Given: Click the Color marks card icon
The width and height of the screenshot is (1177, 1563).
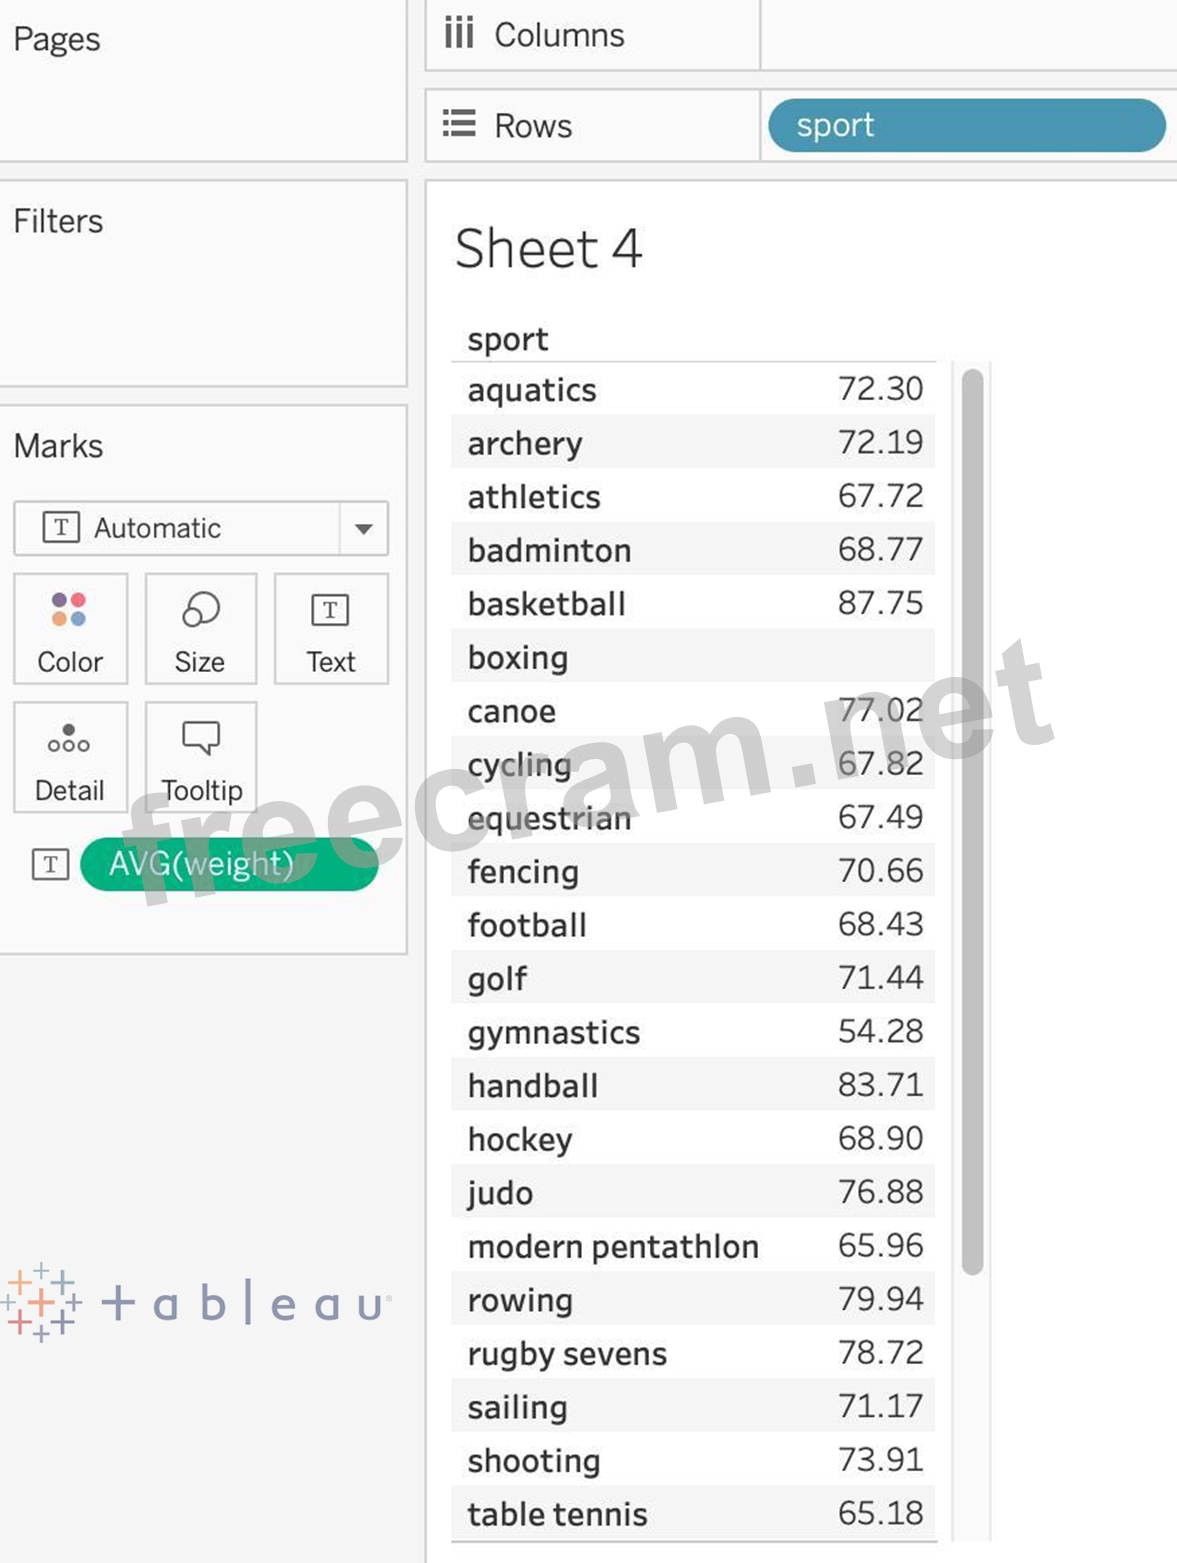Looking at the screenshot, I should pos(69,610).
